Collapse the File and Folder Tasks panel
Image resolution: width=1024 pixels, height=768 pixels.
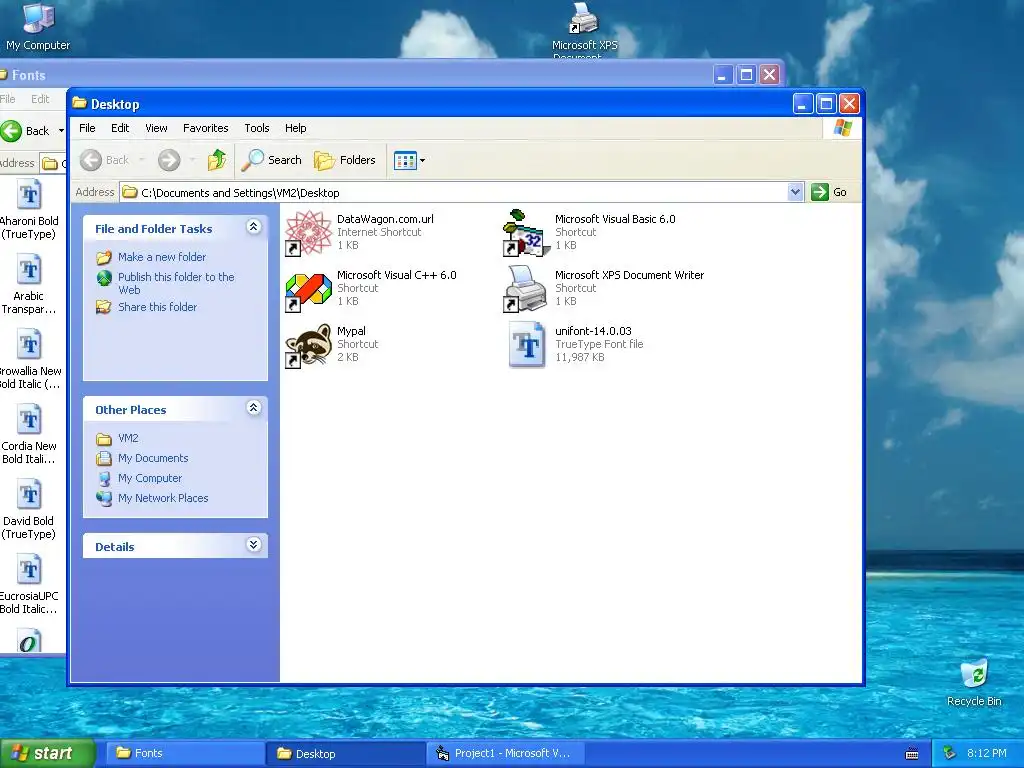click(253, 227)
